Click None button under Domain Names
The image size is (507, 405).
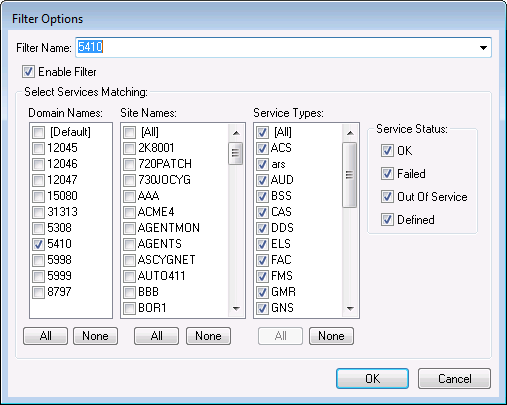[x=95, y=336]
